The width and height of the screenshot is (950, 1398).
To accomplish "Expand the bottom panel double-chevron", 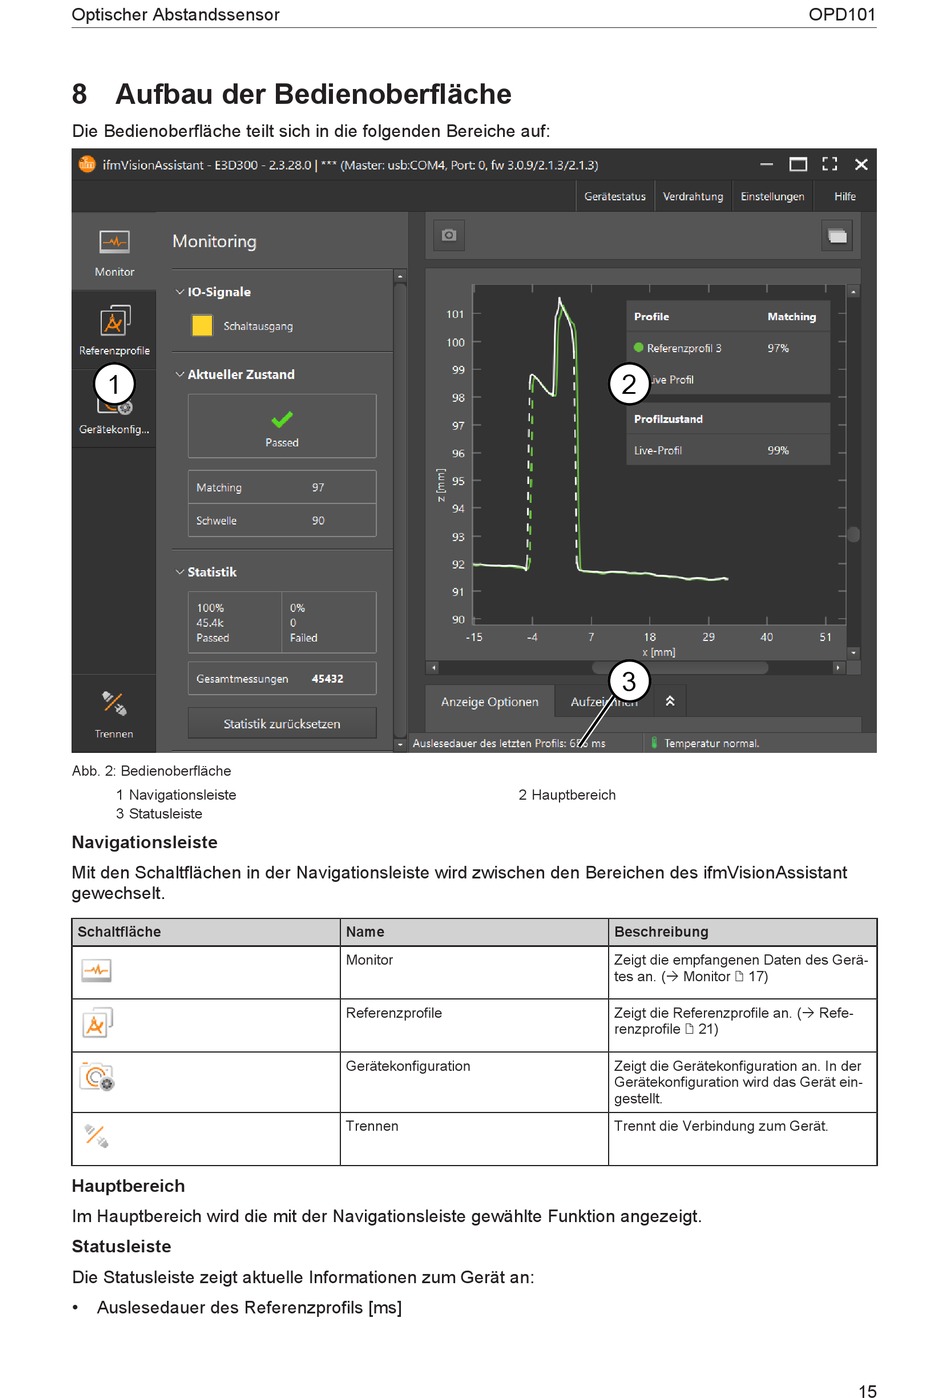I will click(x=670, y=701).
